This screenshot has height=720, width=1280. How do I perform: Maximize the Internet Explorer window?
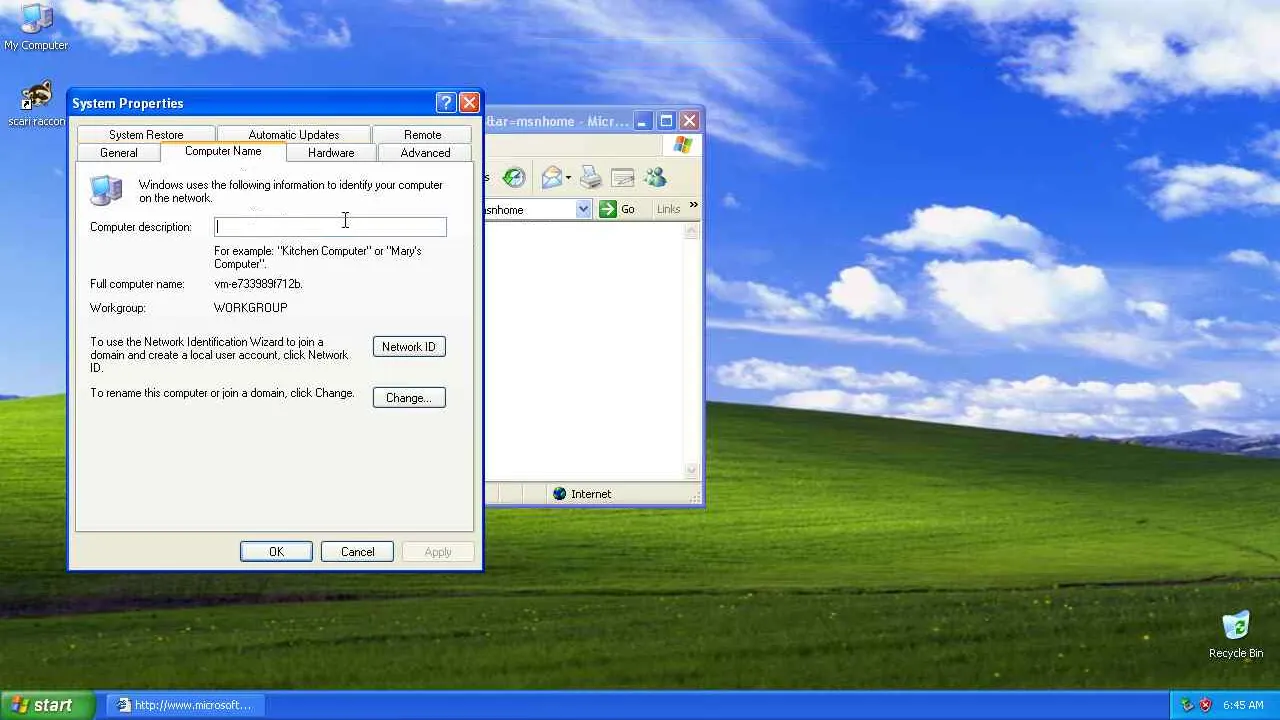[666, 121]
